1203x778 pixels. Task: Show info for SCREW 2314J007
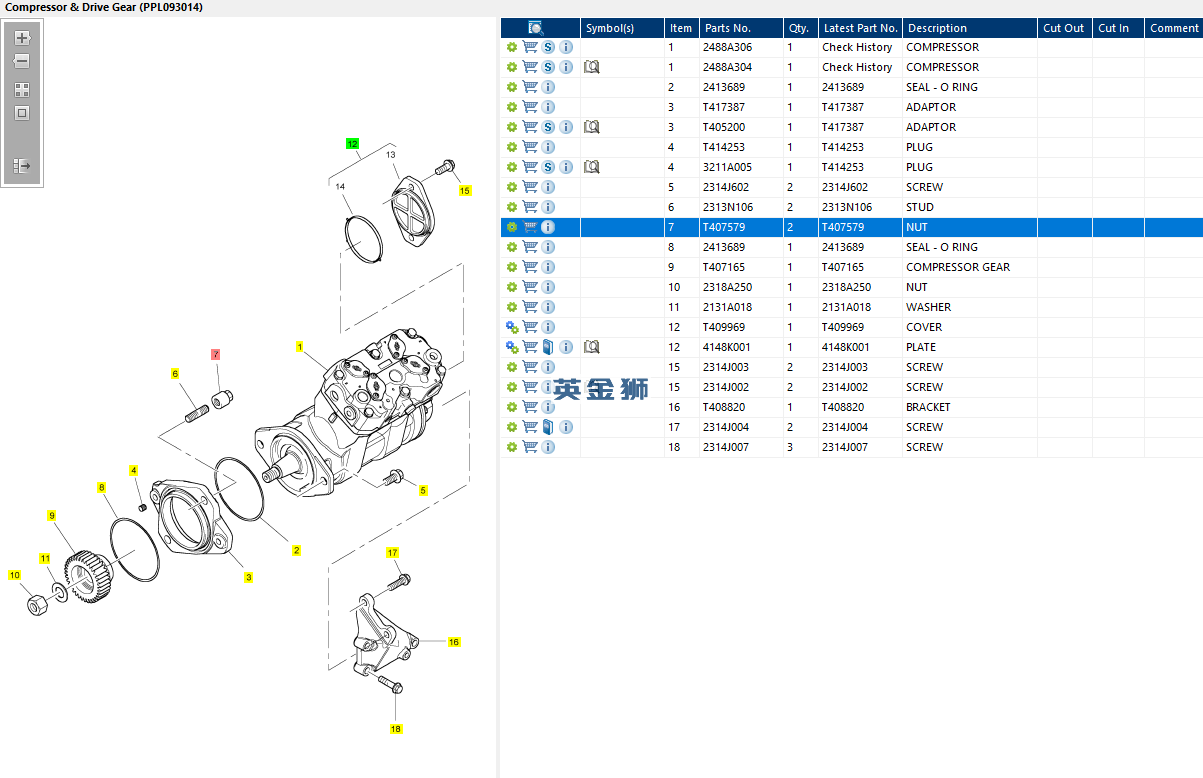pos(548,447)
